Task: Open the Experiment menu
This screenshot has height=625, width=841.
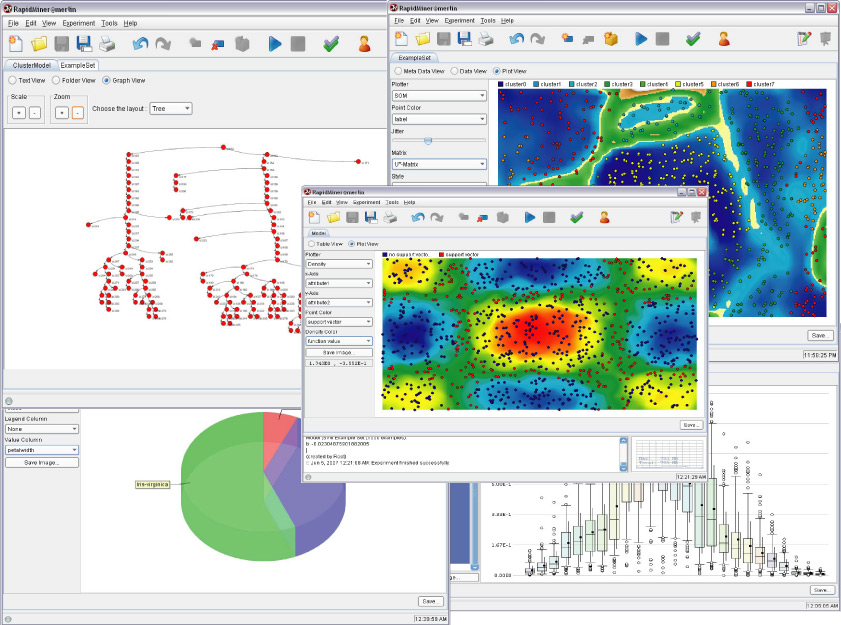Action: (365, 201)
